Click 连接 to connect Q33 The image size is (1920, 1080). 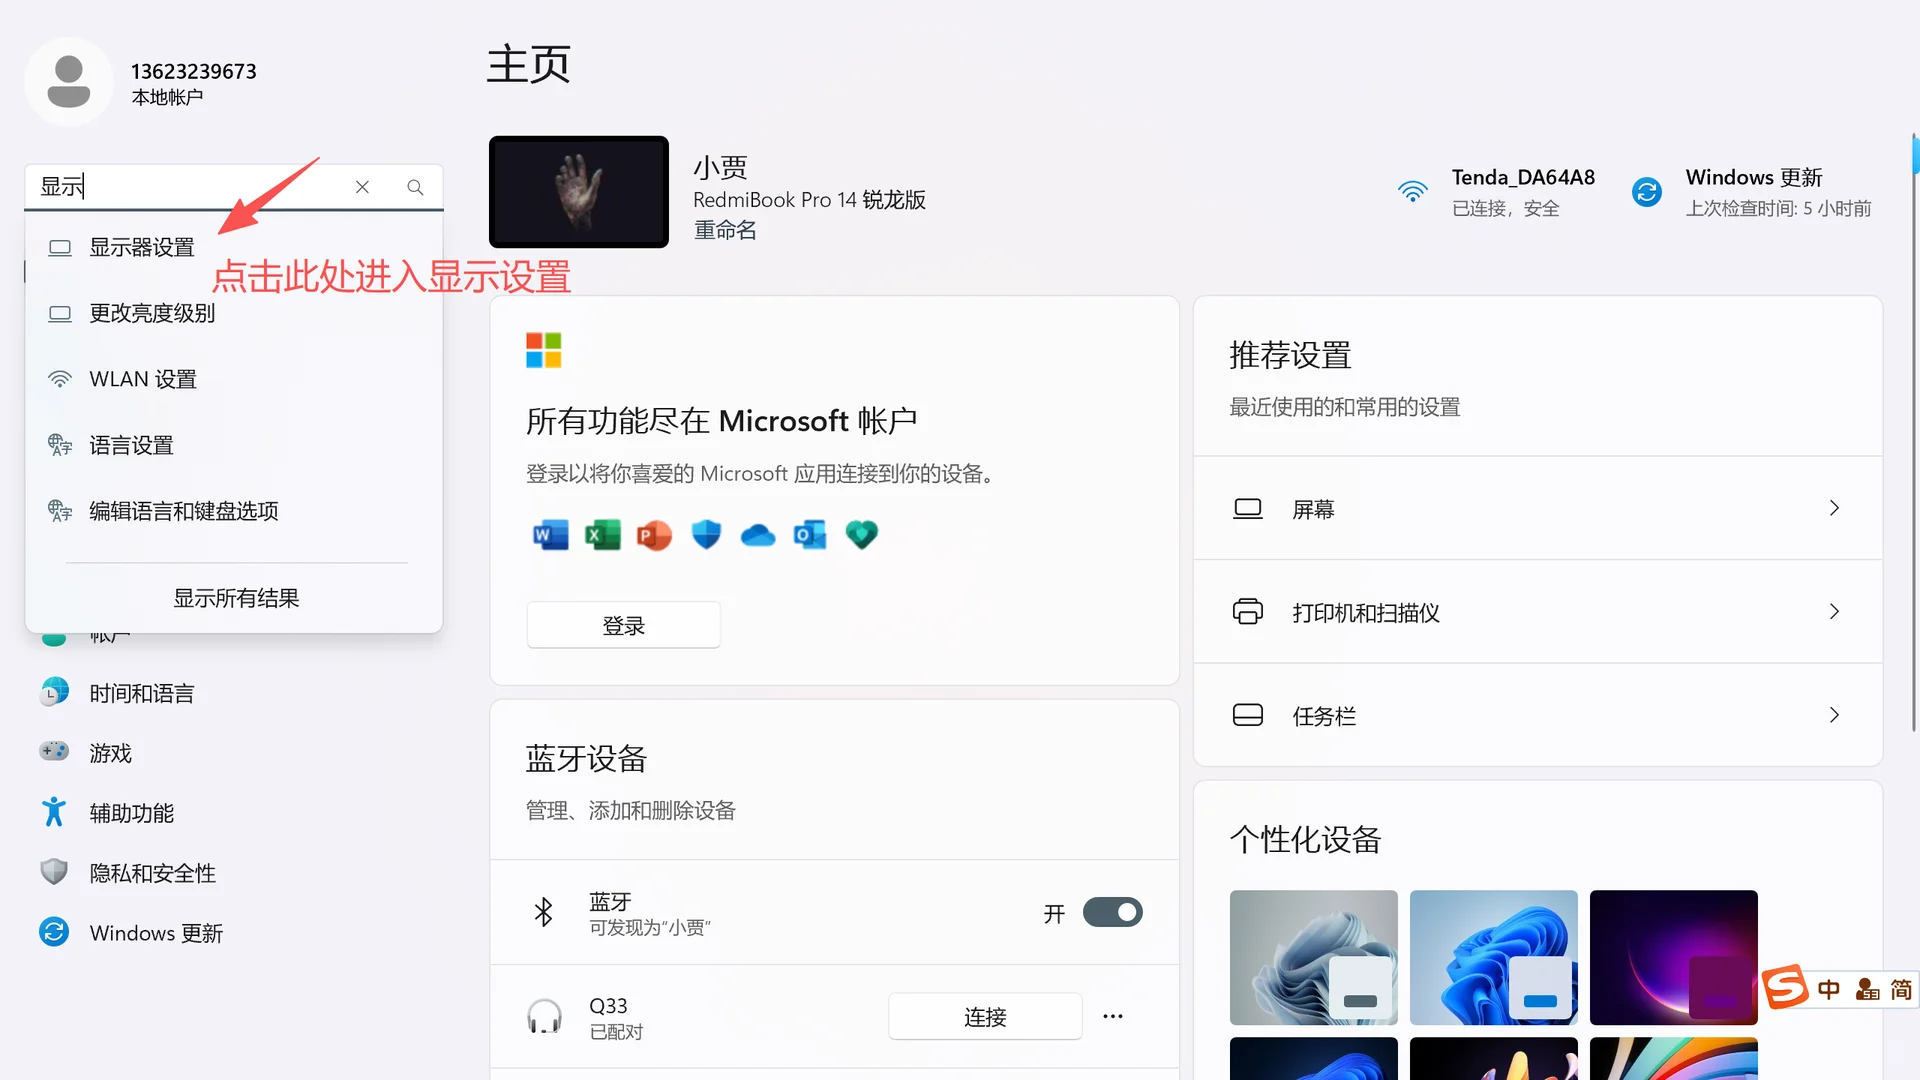985,1016
